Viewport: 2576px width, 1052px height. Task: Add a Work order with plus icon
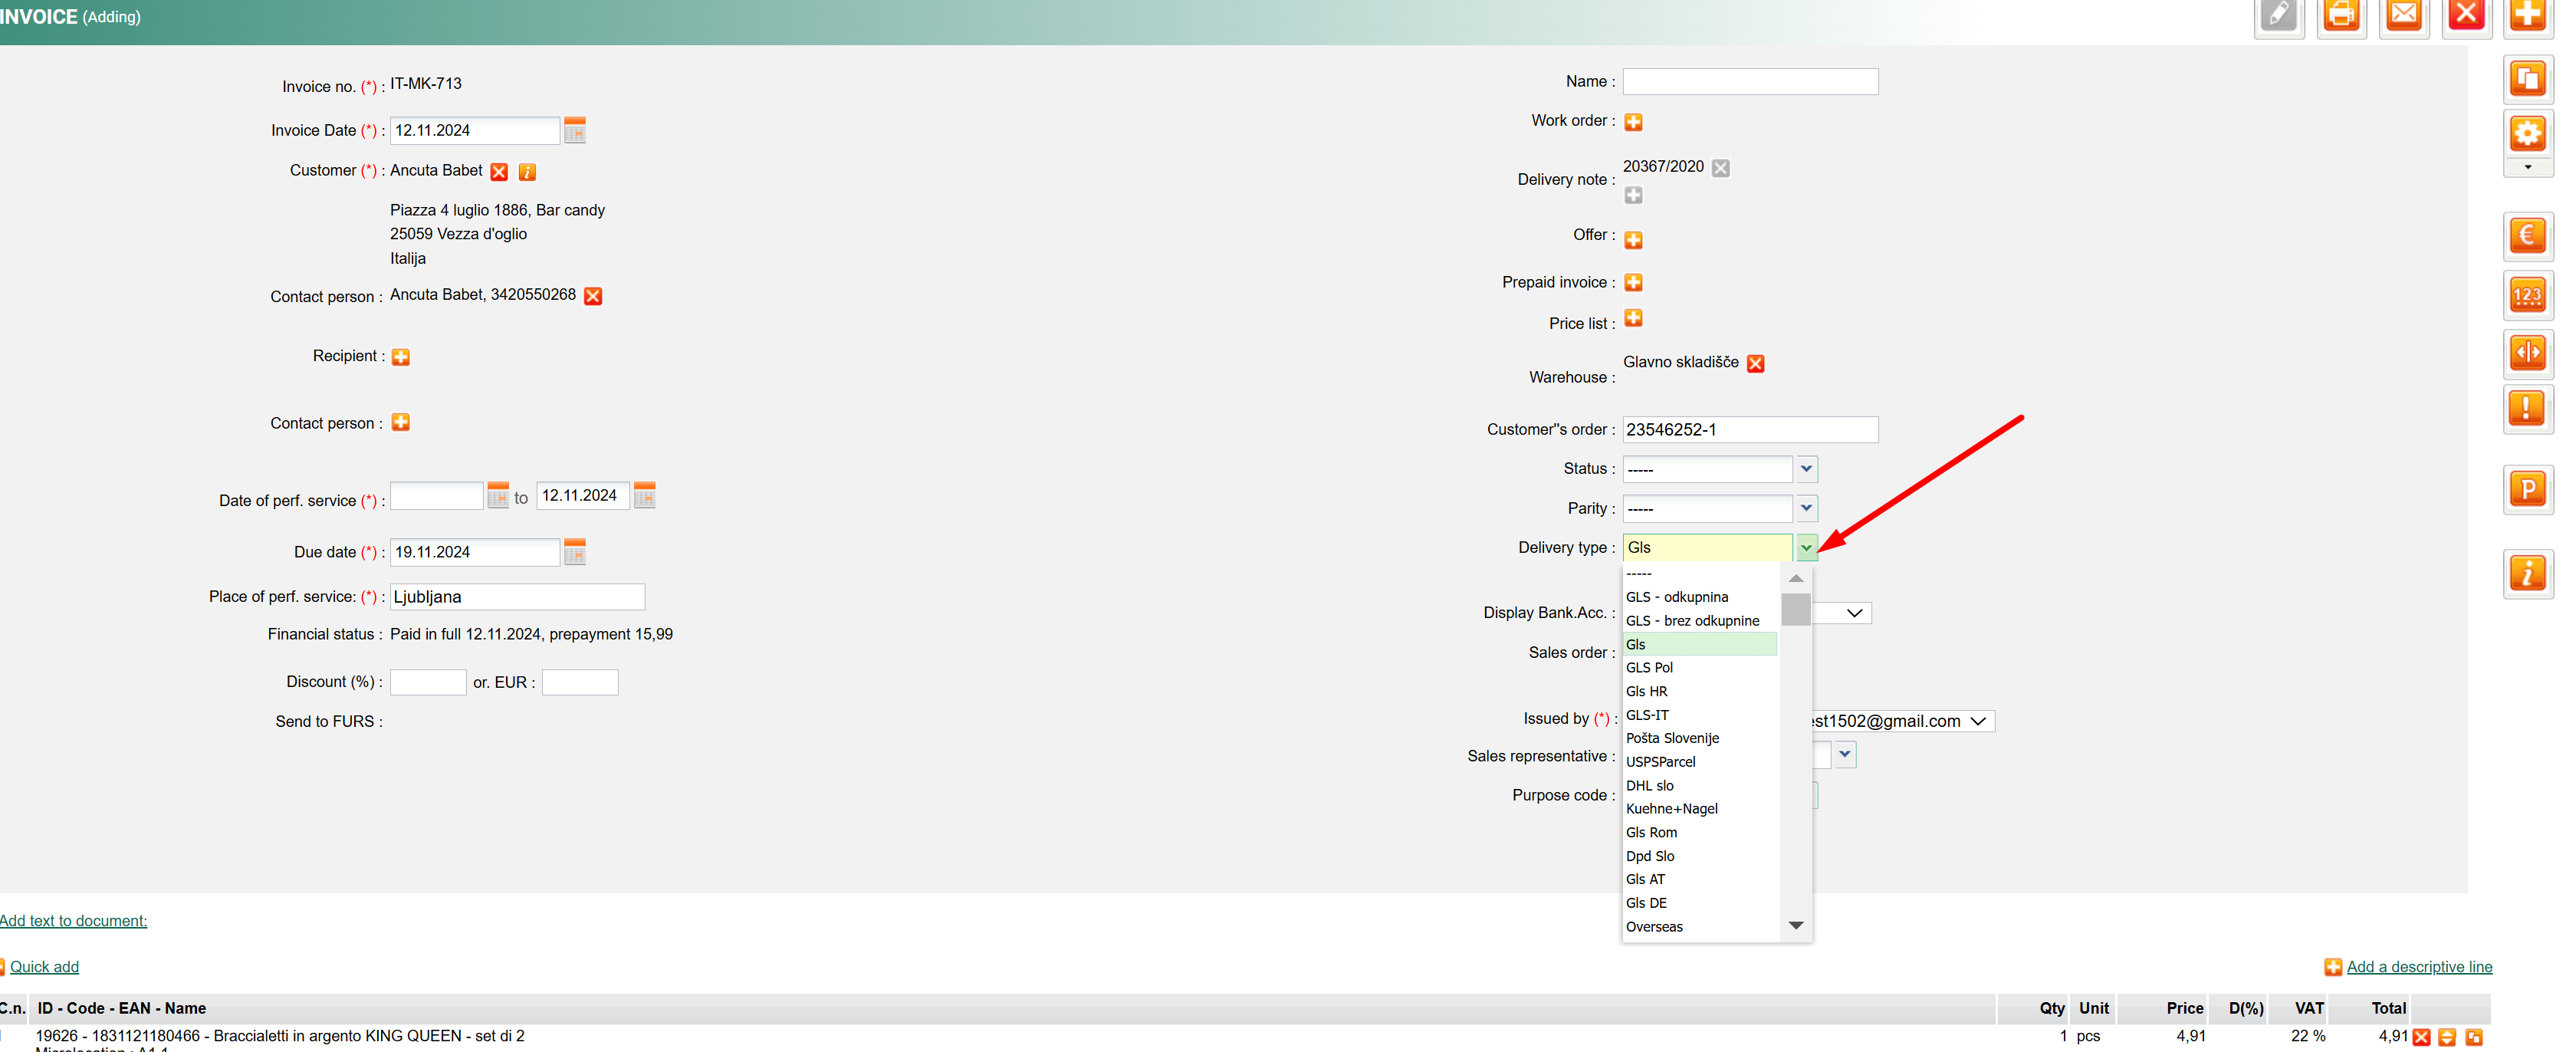pyautogui.click(x=1633, y=122)
